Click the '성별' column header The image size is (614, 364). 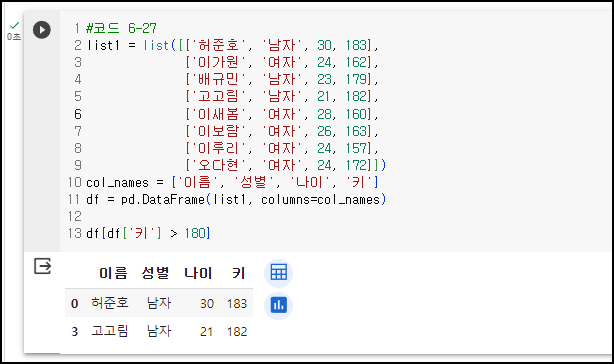tap(155, 273)
